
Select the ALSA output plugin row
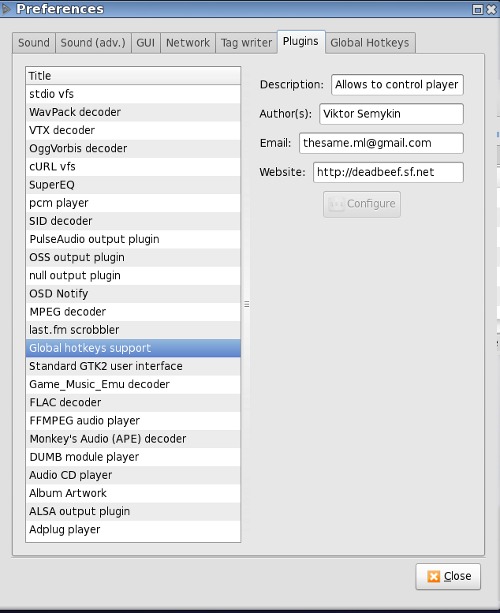(x=133, y=511)
